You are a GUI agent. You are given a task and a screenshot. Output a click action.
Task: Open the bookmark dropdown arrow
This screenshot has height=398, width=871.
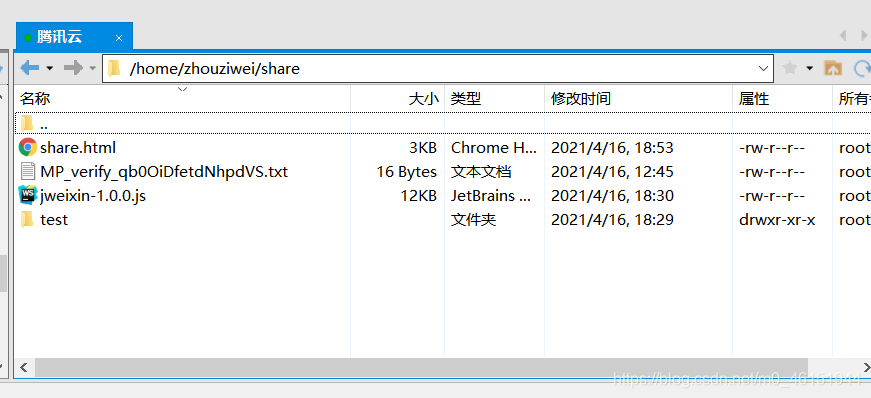click(810, 69)
